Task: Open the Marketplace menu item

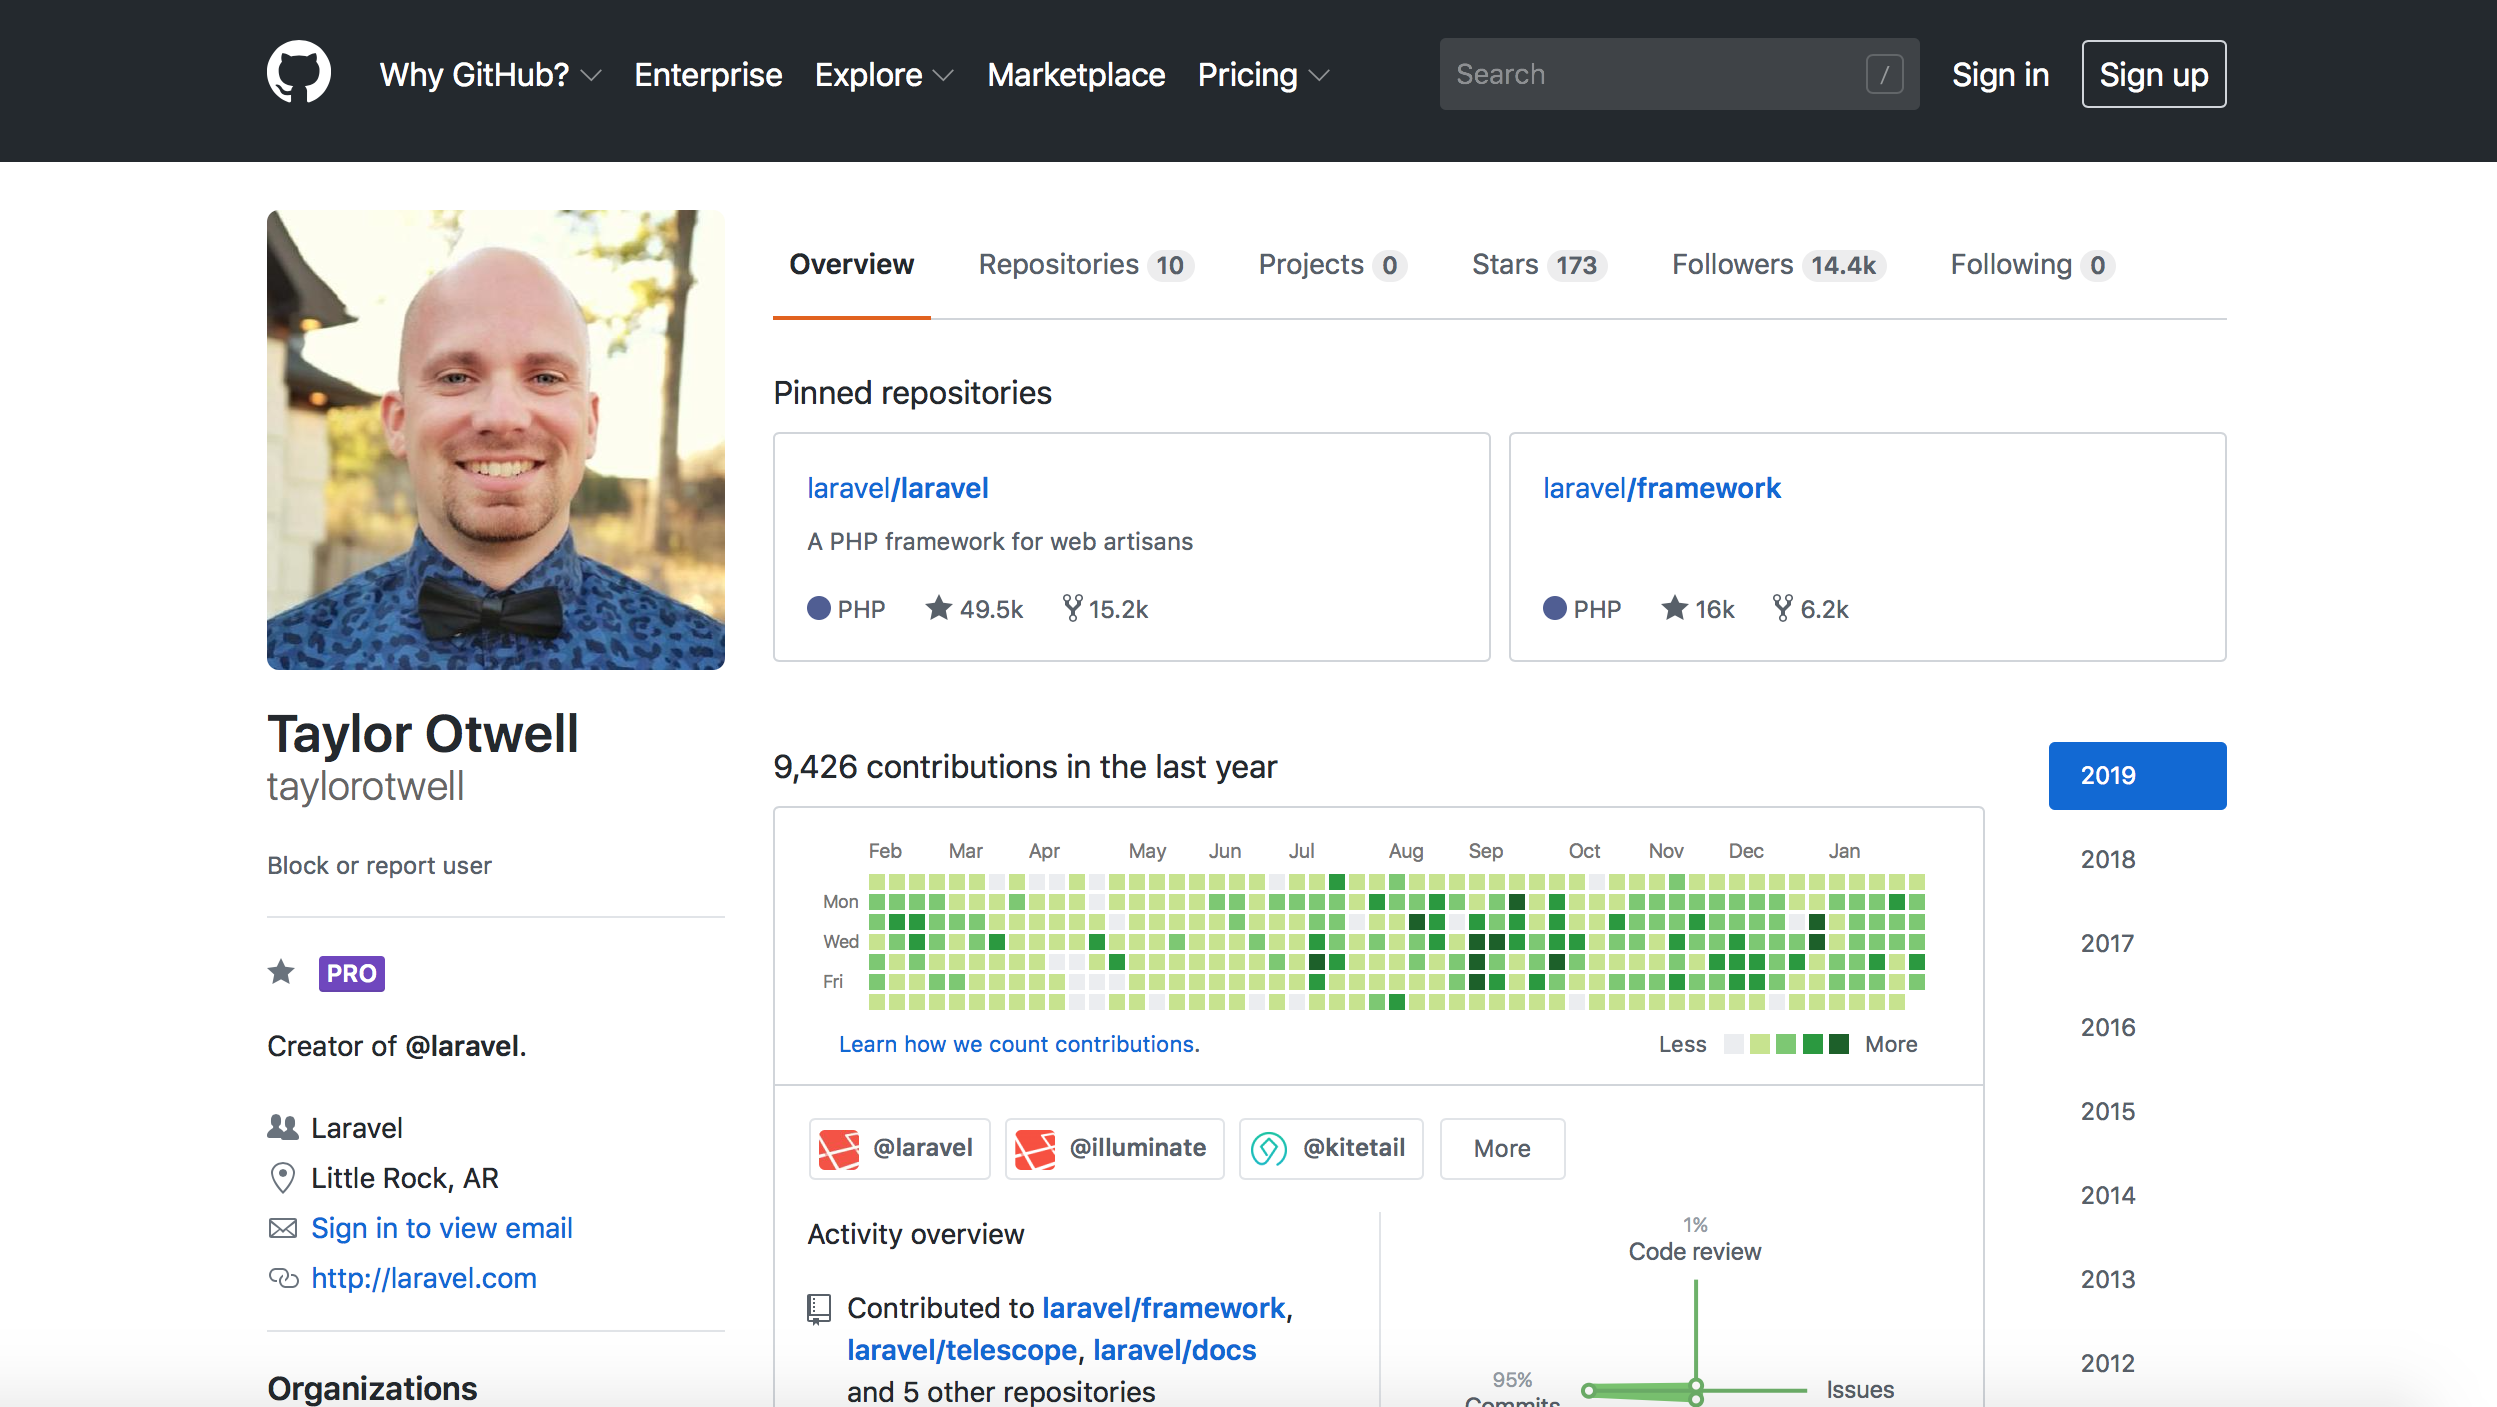Action: click(x=1076, y=75)
